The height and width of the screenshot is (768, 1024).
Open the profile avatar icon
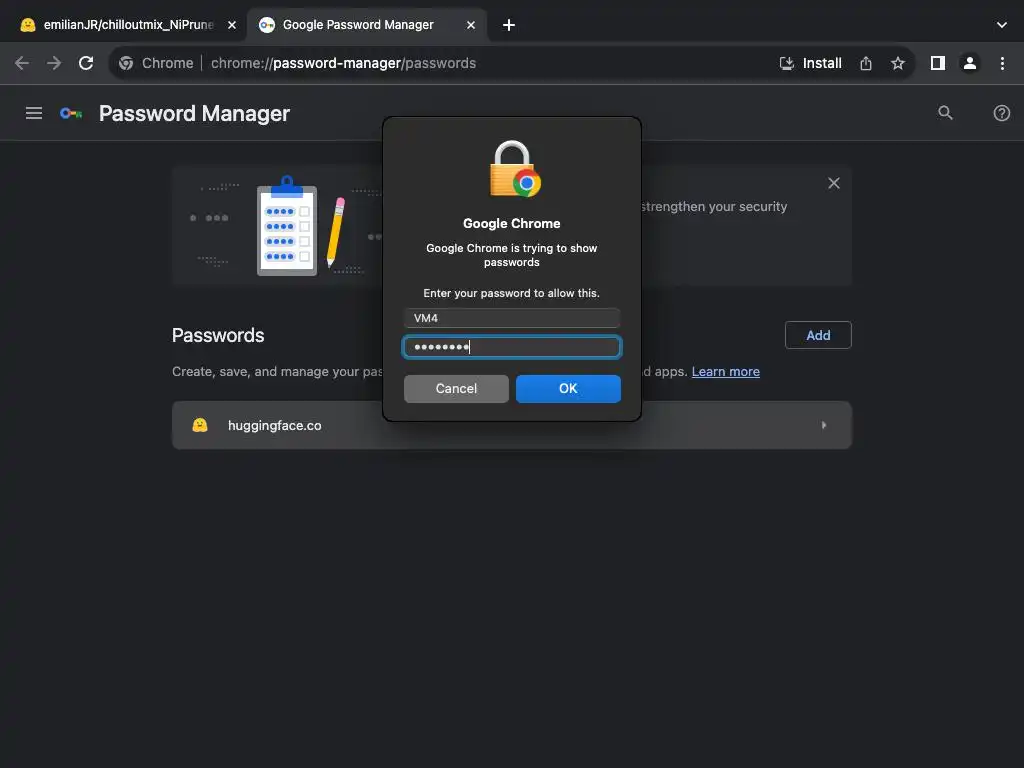tap(970, 63)
